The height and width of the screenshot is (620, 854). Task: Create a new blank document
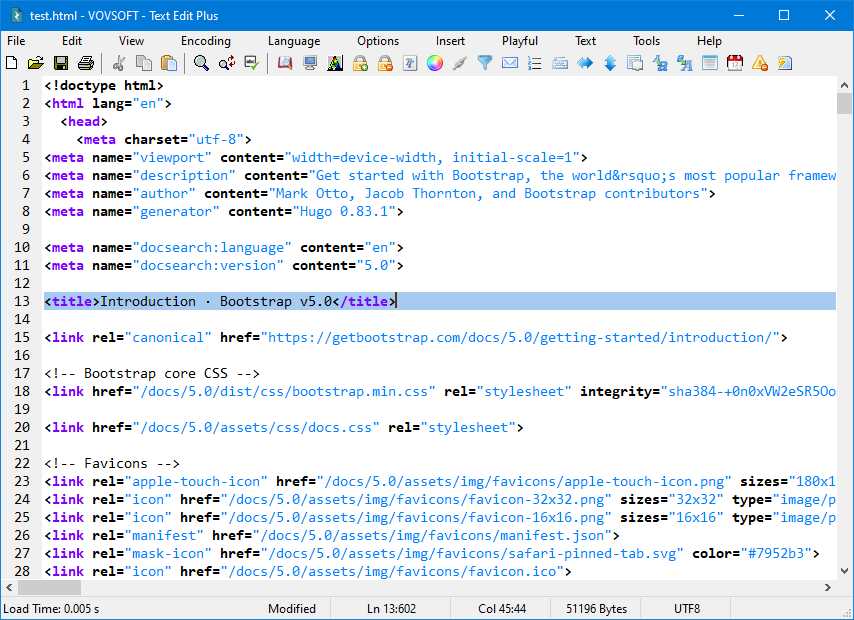pyautogui.click(x=11, y=63)
